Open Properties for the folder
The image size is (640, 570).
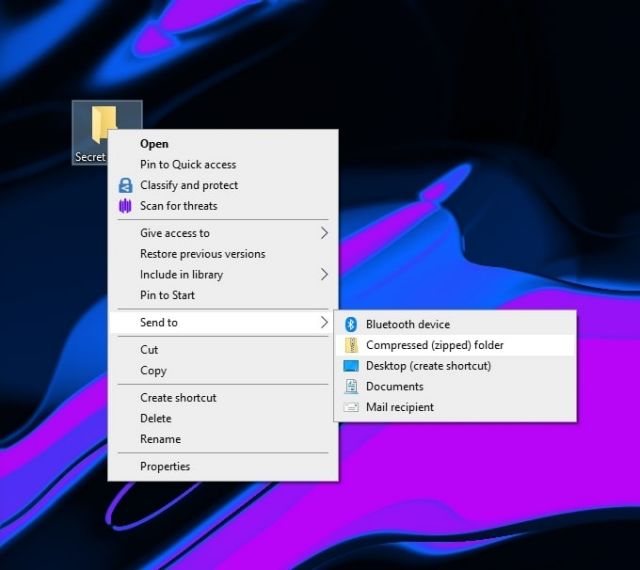[x=164, y=466]
